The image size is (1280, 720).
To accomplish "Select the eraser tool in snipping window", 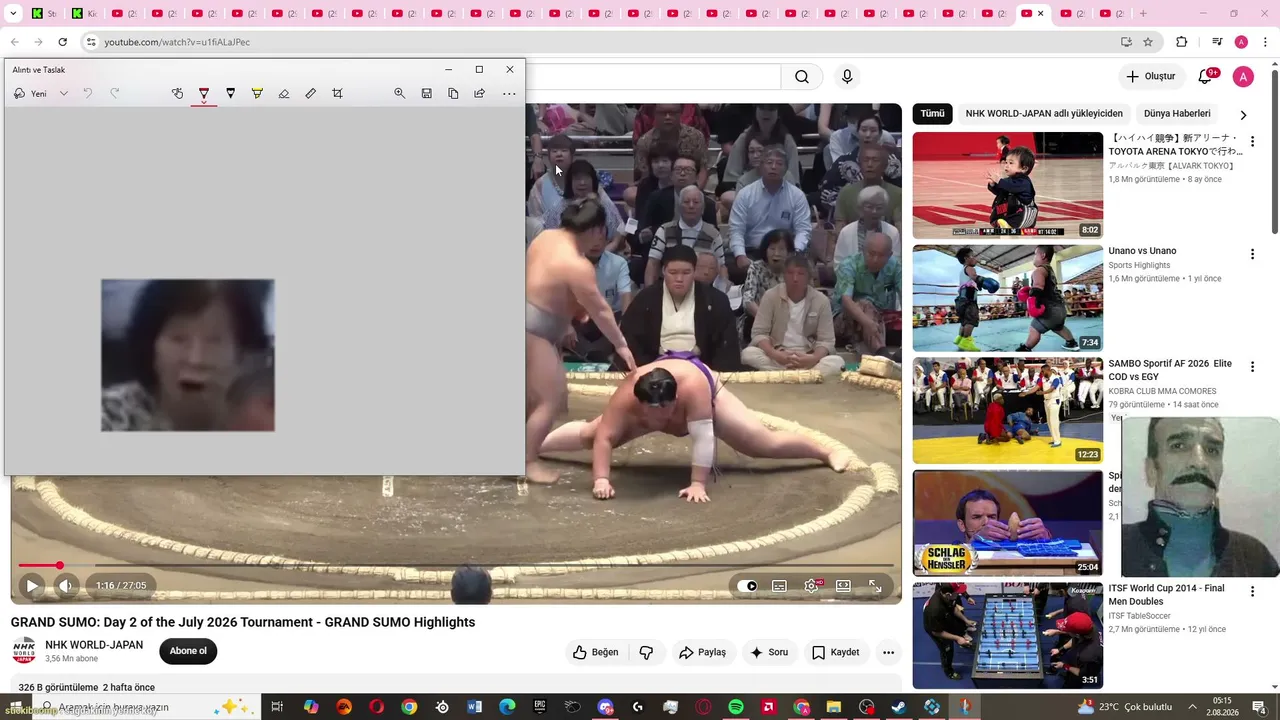I will (284, 93).
